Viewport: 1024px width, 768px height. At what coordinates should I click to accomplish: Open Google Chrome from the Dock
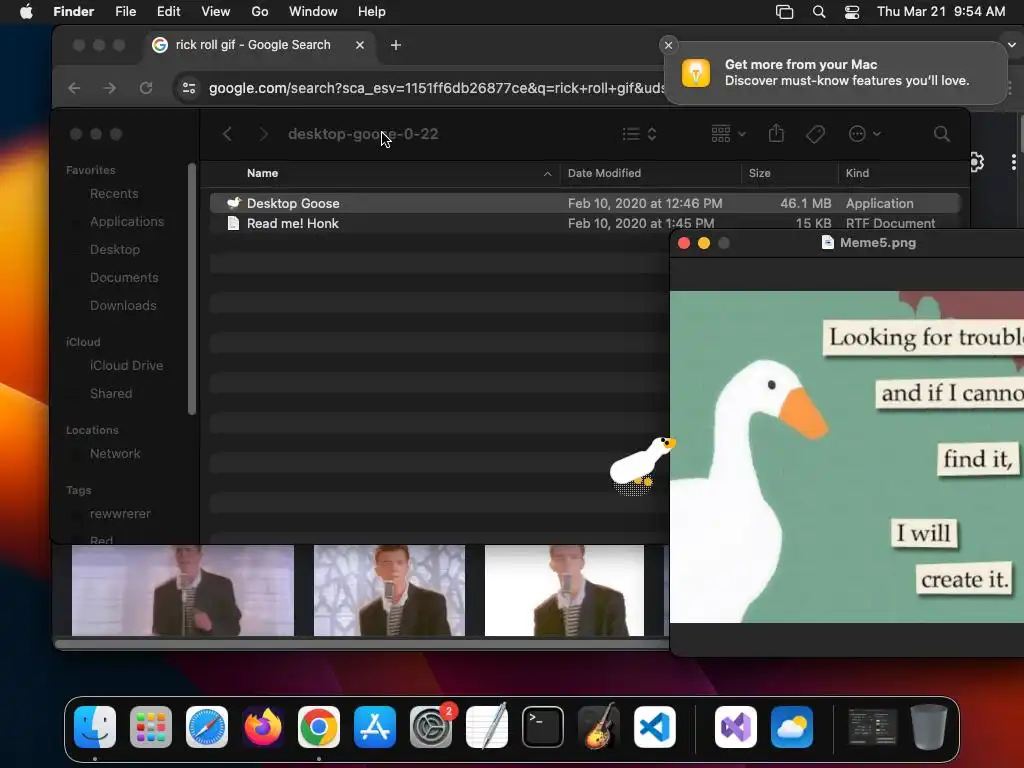(319, 727)
